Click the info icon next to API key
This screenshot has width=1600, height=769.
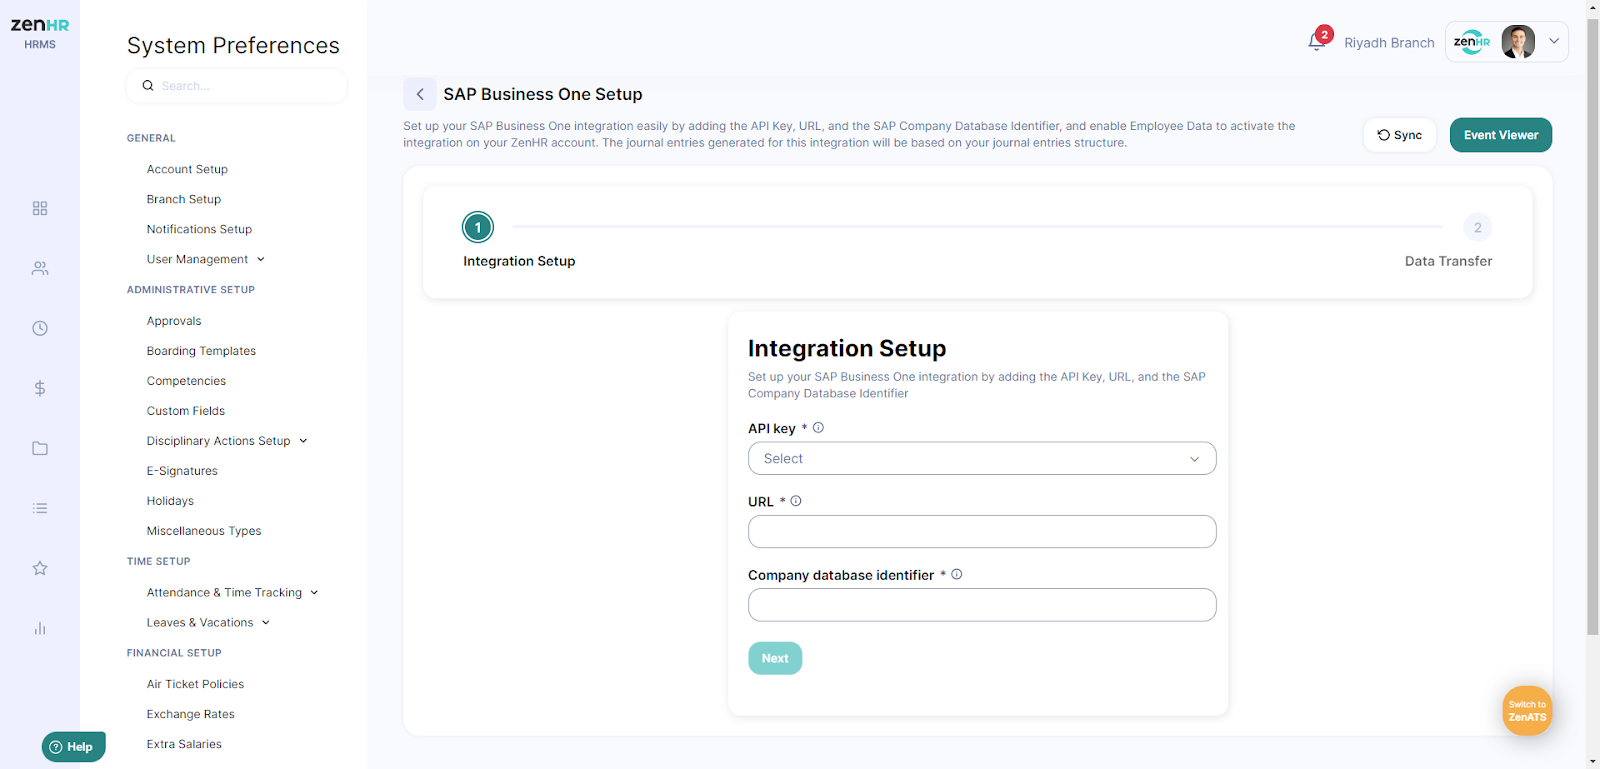[818, 428]
